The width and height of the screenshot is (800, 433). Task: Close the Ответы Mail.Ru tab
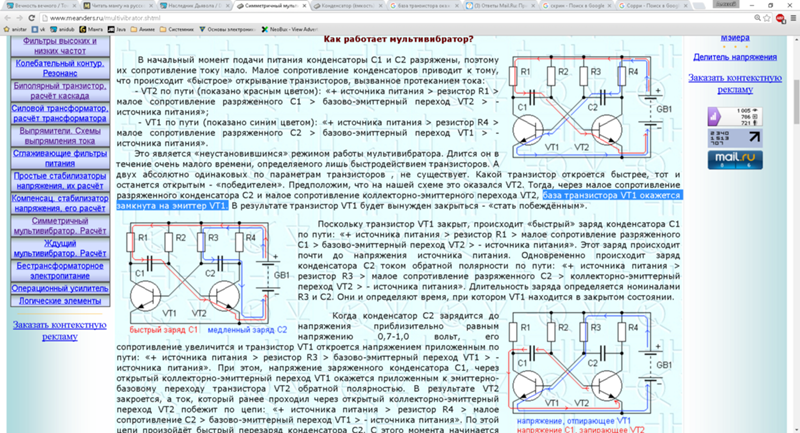click(532, 6)
